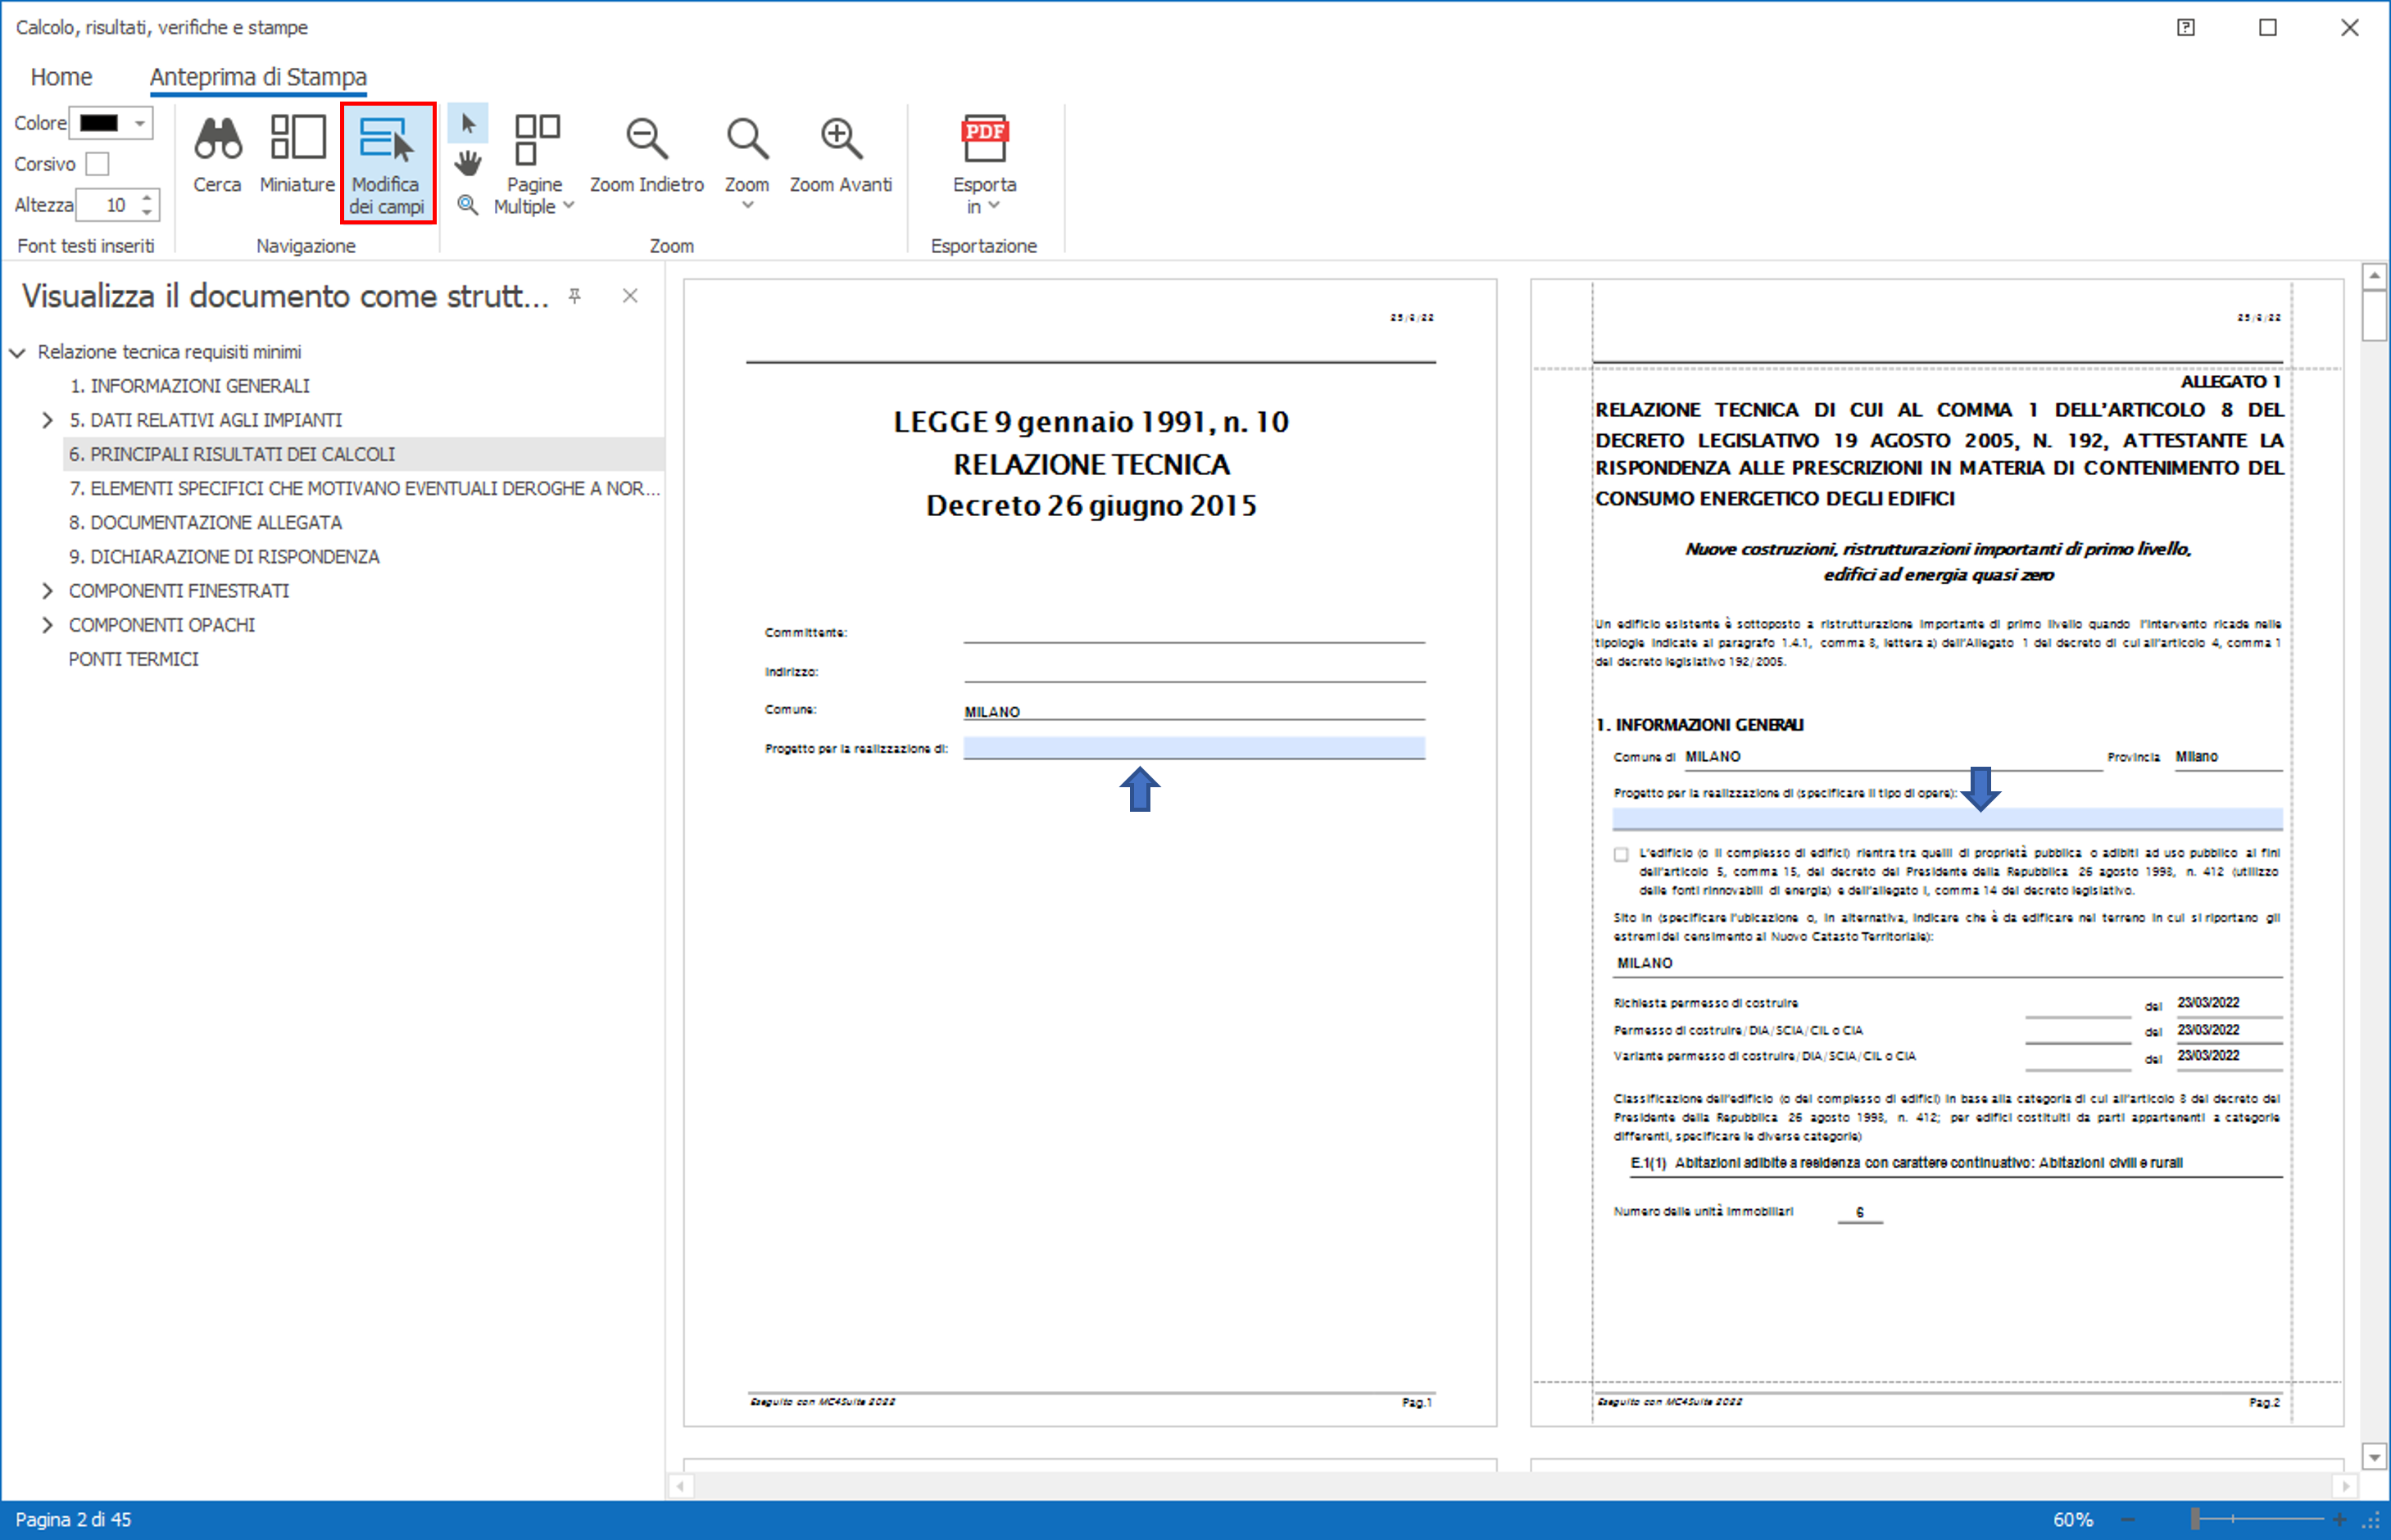The height and width of the screenshot is (1540, 2391).
Task: Decrease the Altezza font height value
Action: (147, 212)
